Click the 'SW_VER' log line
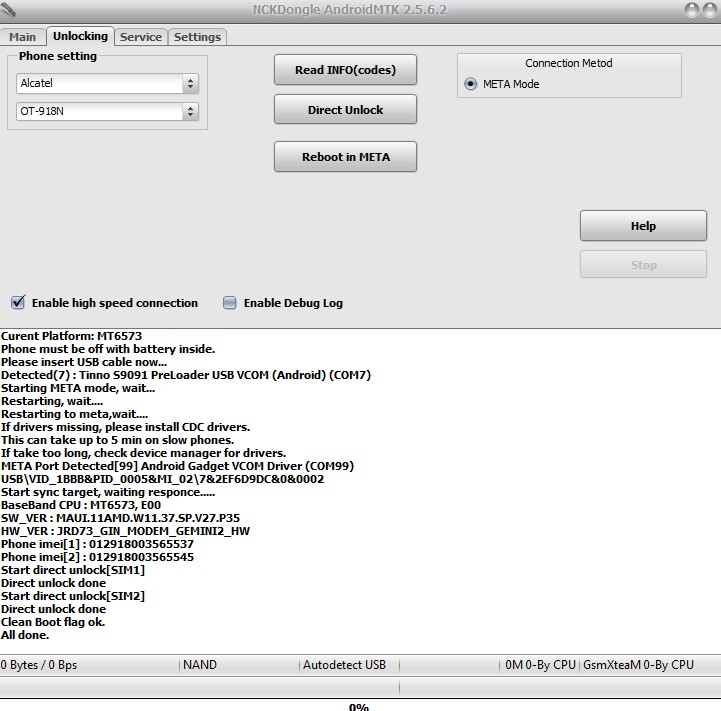721x711 pixels. coord(120,518)
